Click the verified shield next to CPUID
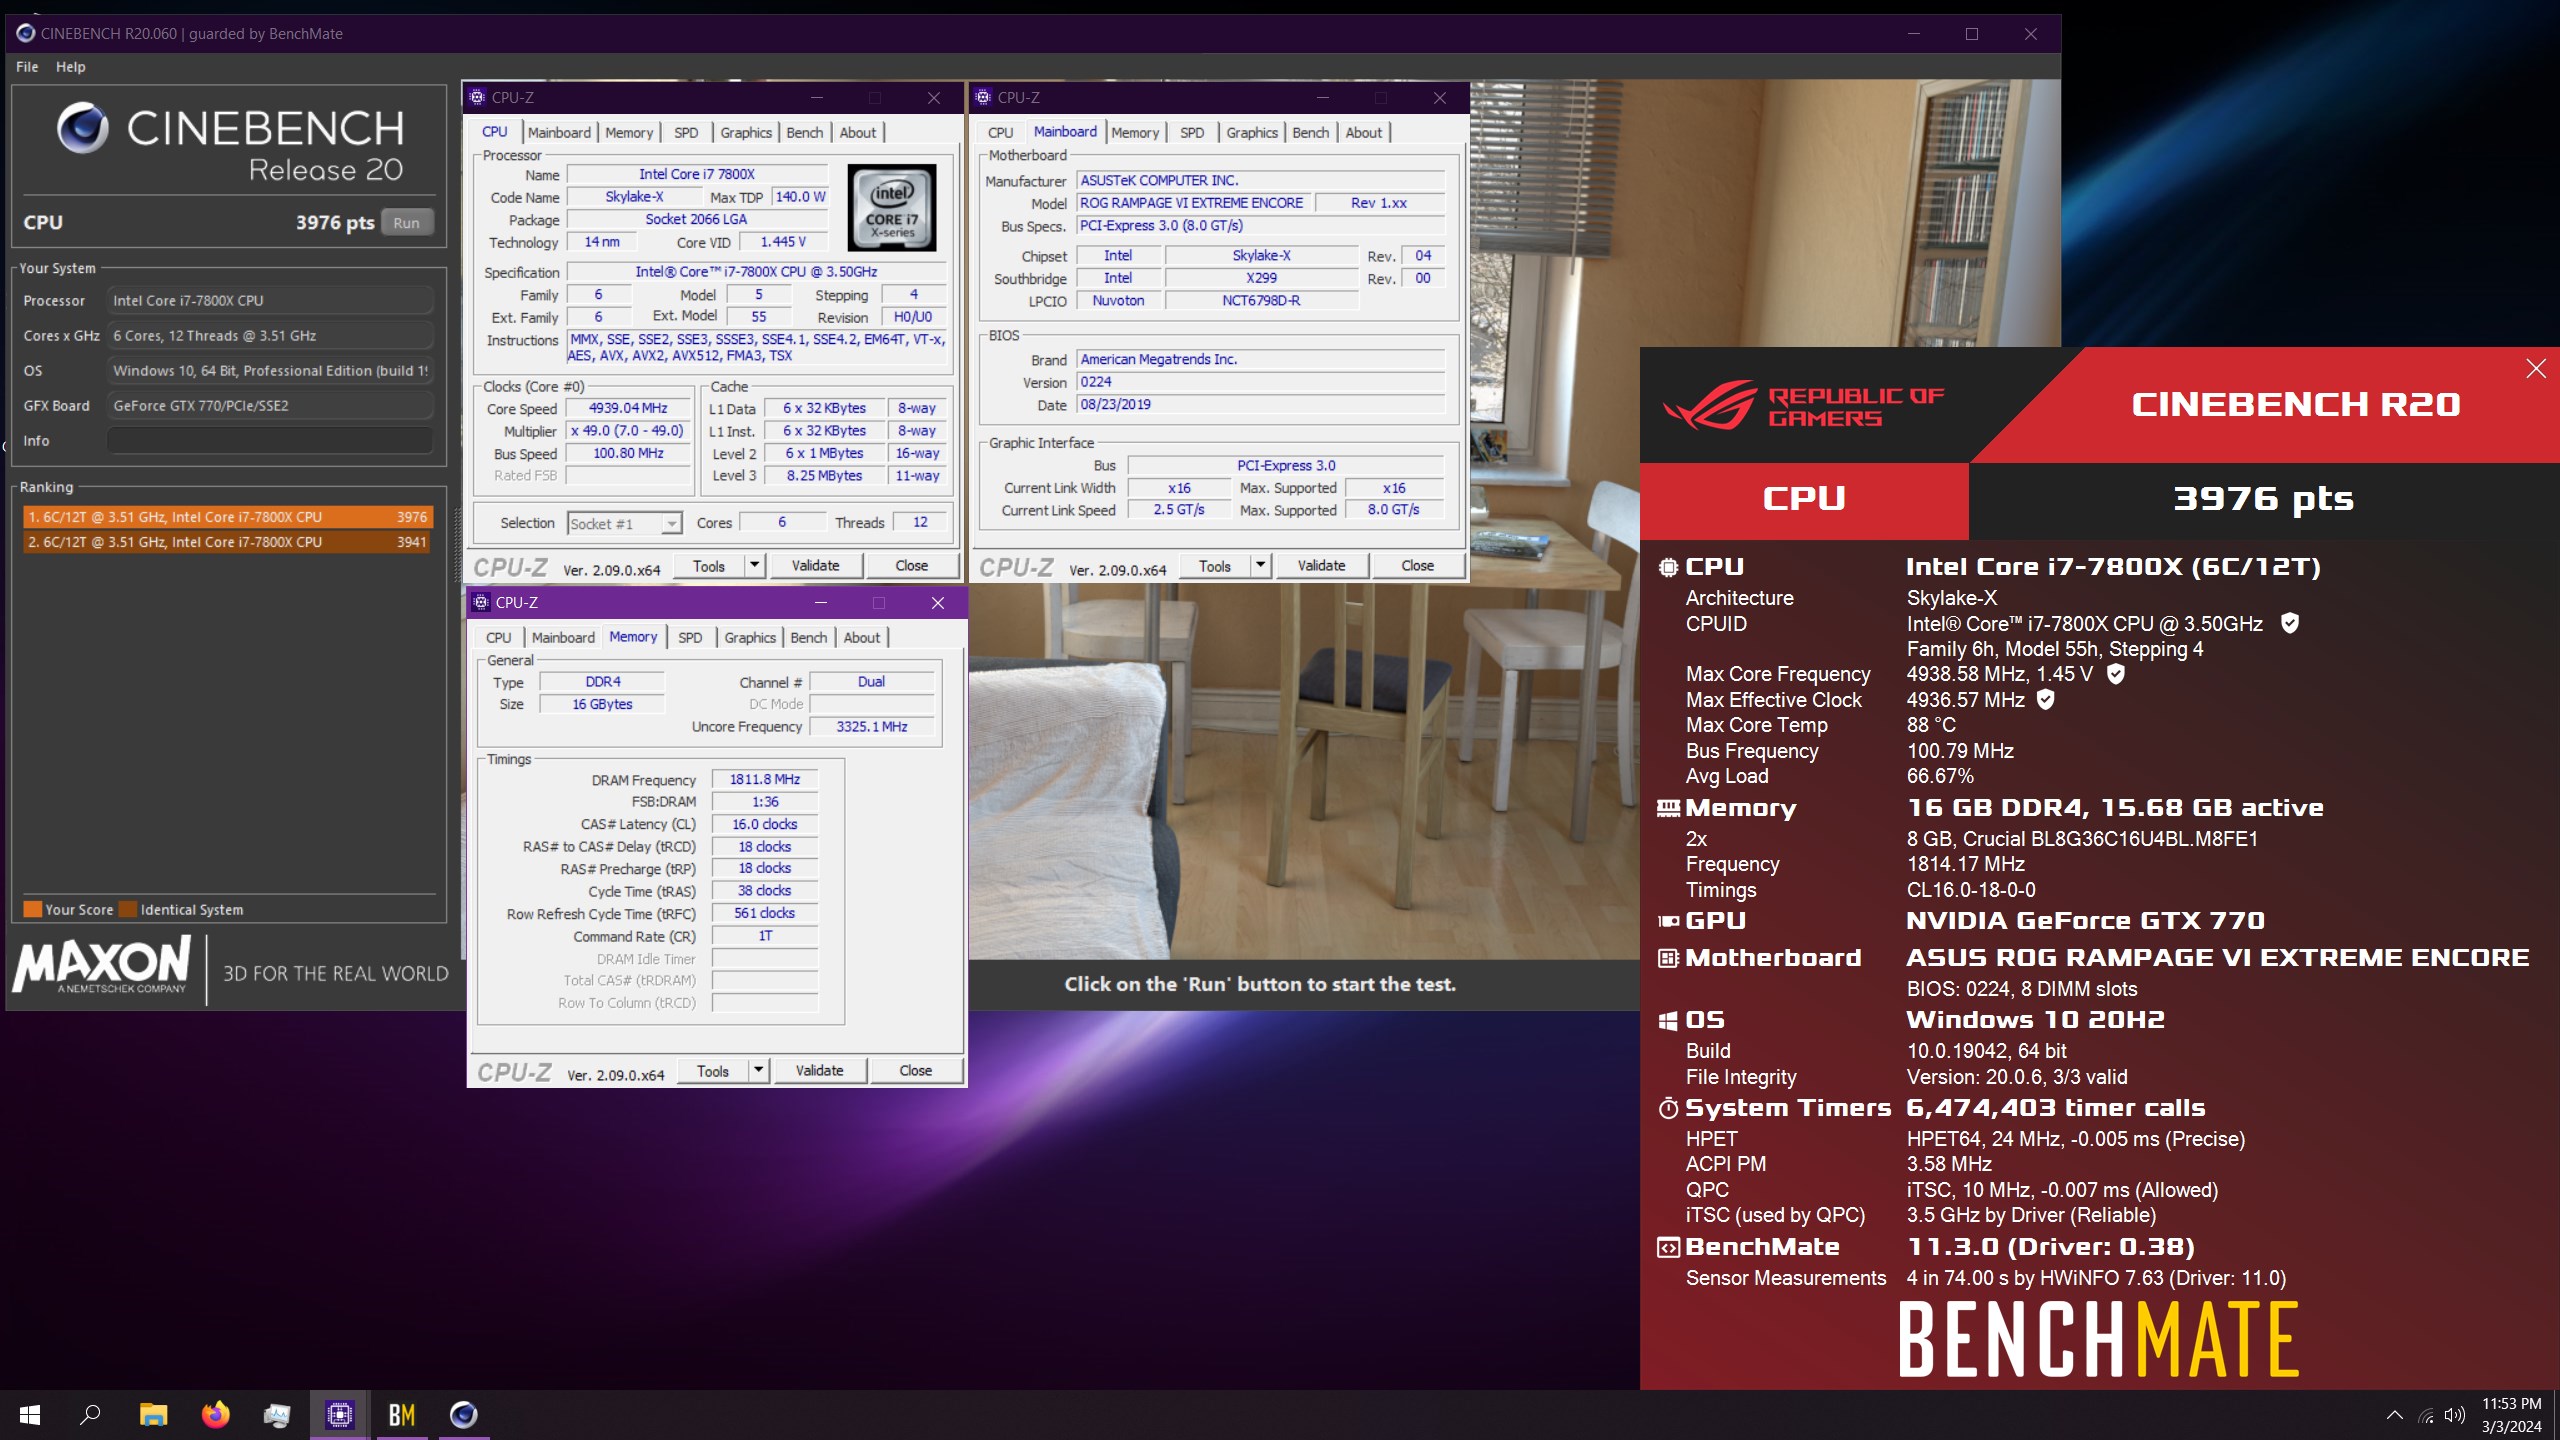The width and height of the screenshot is (2560, 1440). pos(2289,623)
